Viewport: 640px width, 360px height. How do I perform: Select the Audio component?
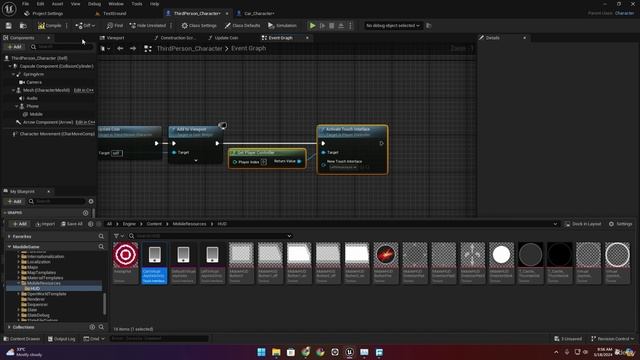pyautogui.click(x=32, y=98)
